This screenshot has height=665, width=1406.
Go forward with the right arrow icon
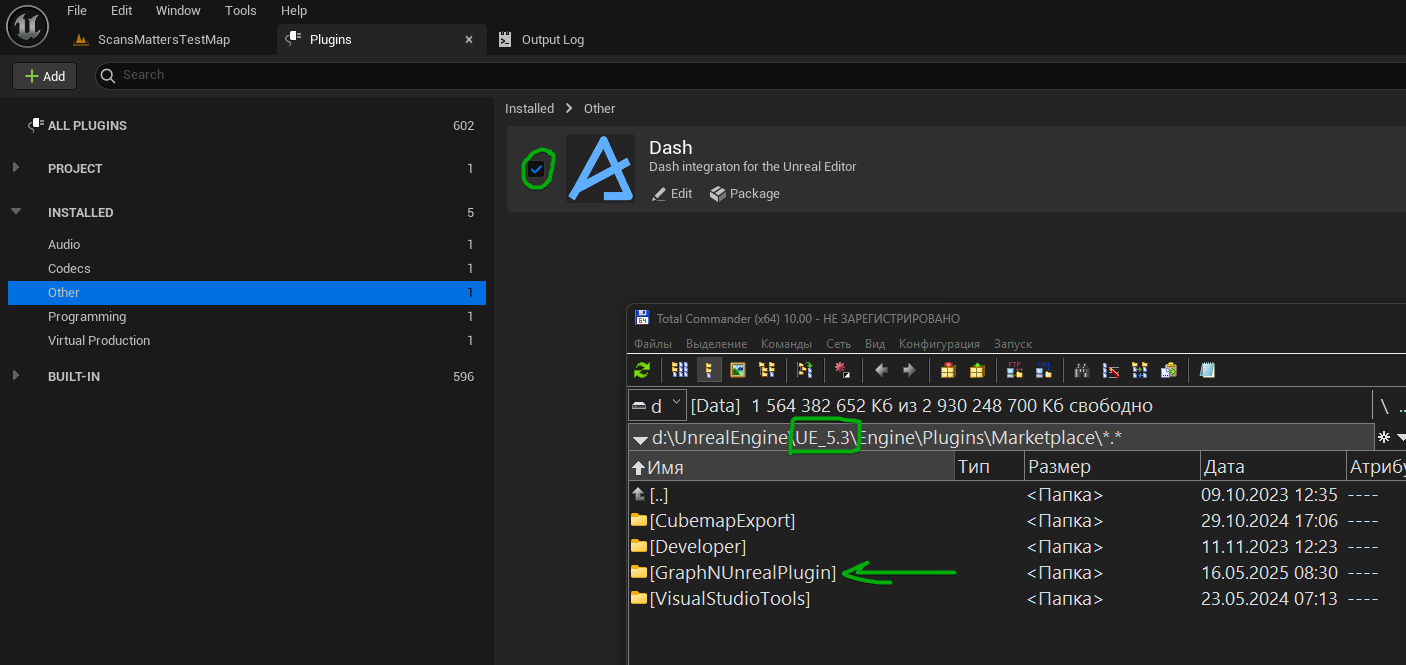909,370
